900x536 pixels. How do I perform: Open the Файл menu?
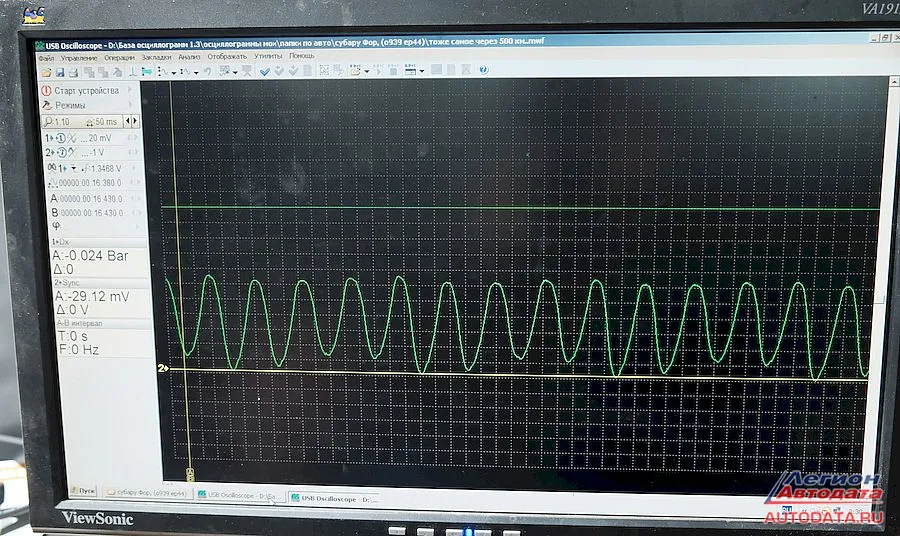tap(46, 58)
